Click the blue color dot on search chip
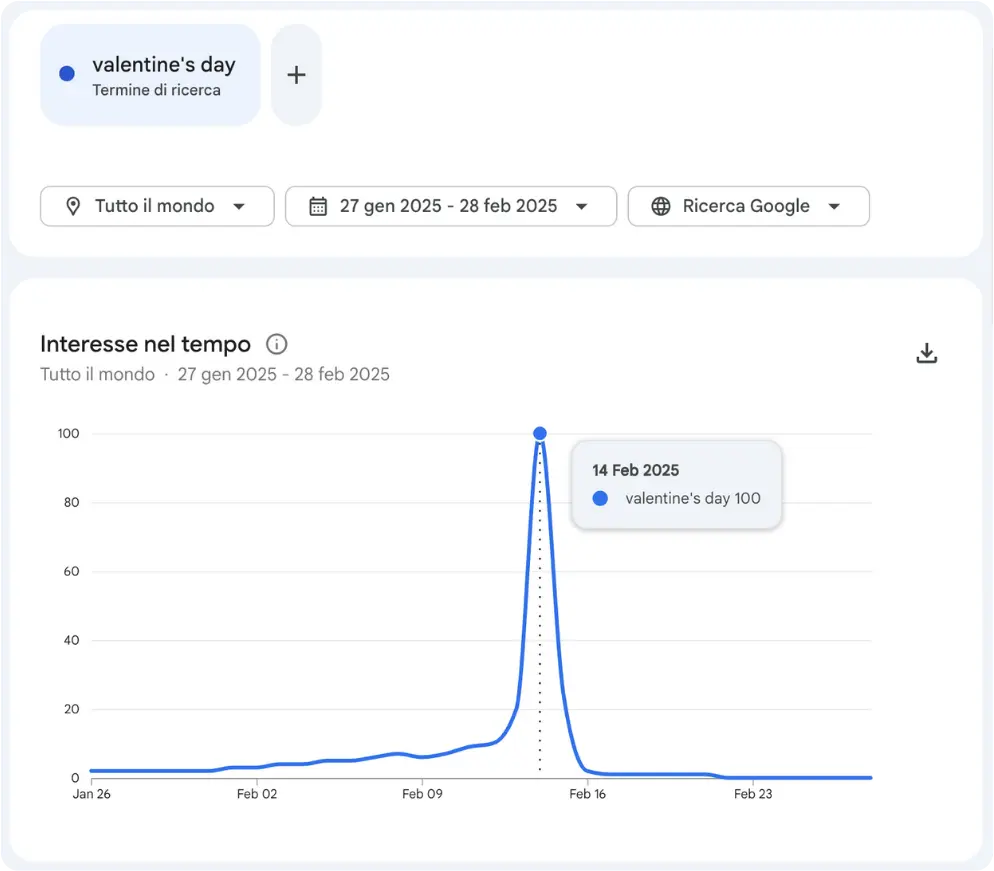Viewport: 994px width, 871px height. point(67,74)
